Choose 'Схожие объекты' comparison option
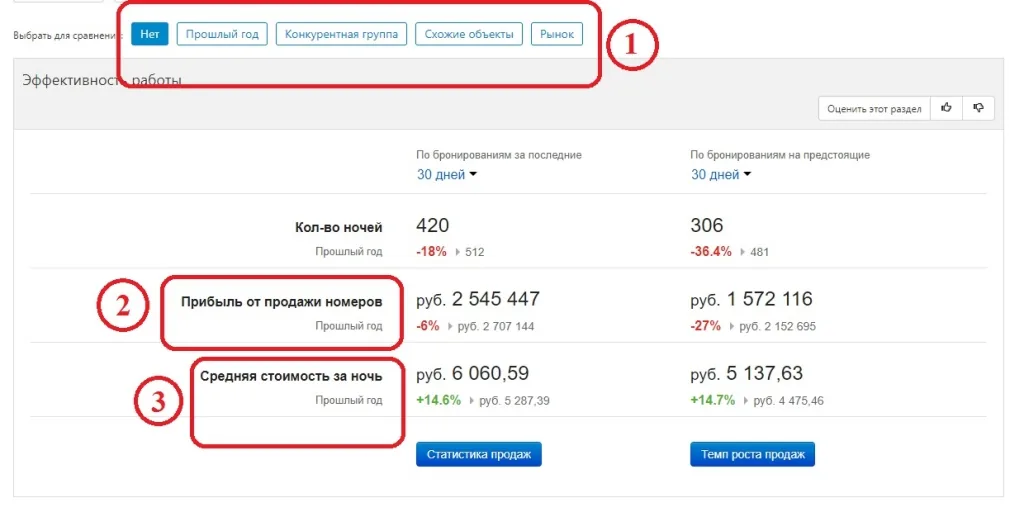Viewport: 1024px width, 512px height. (x=469, y=34)
